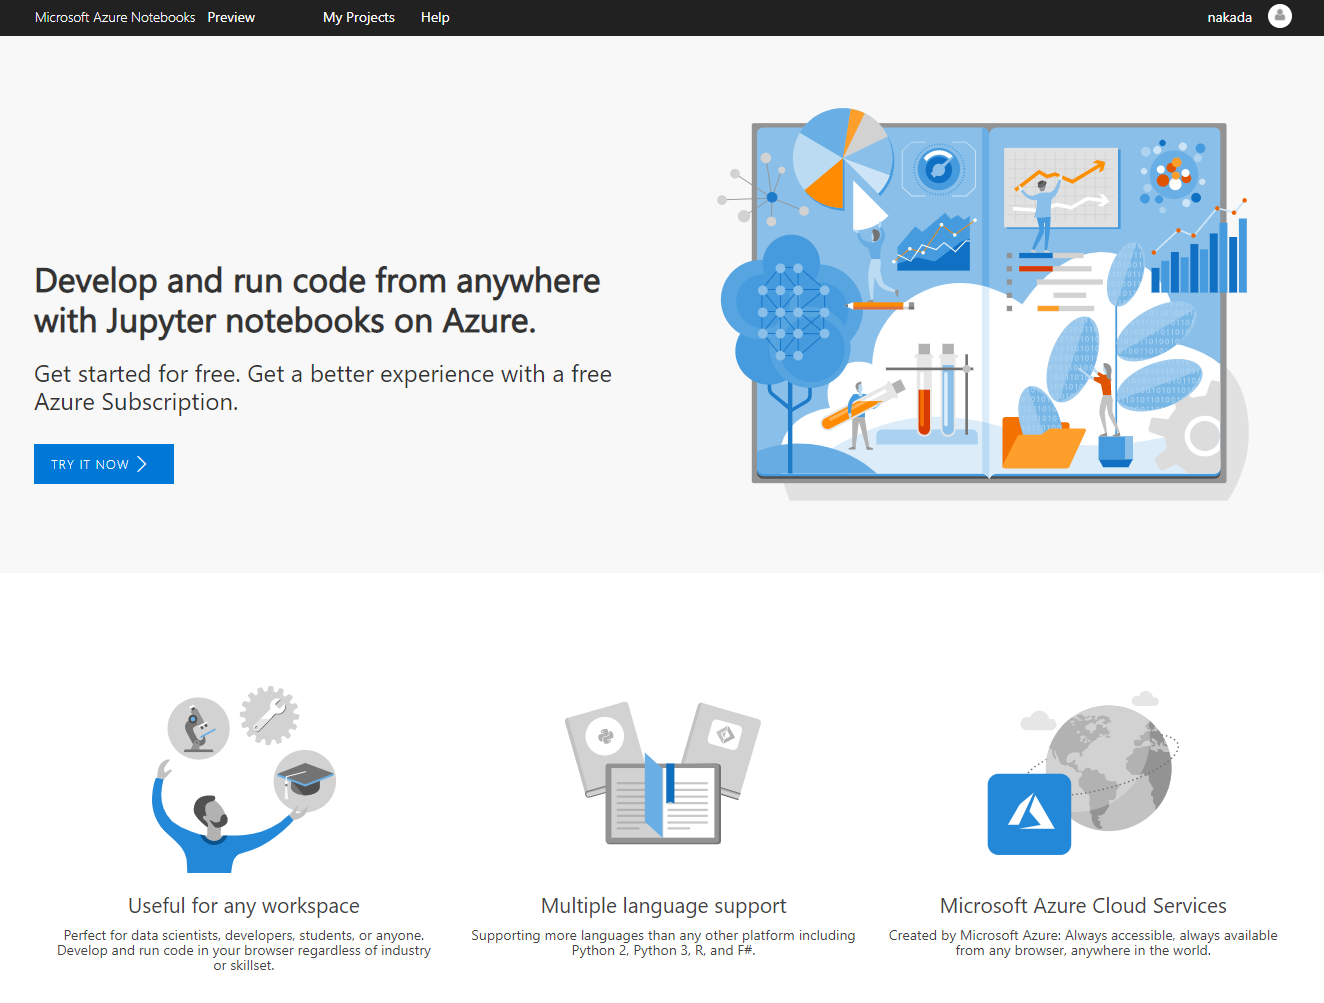Image resolution: width=1324 pixels, height=1003 pixels.
Task: Click the graduation cap icon
Action: [305, 780]
